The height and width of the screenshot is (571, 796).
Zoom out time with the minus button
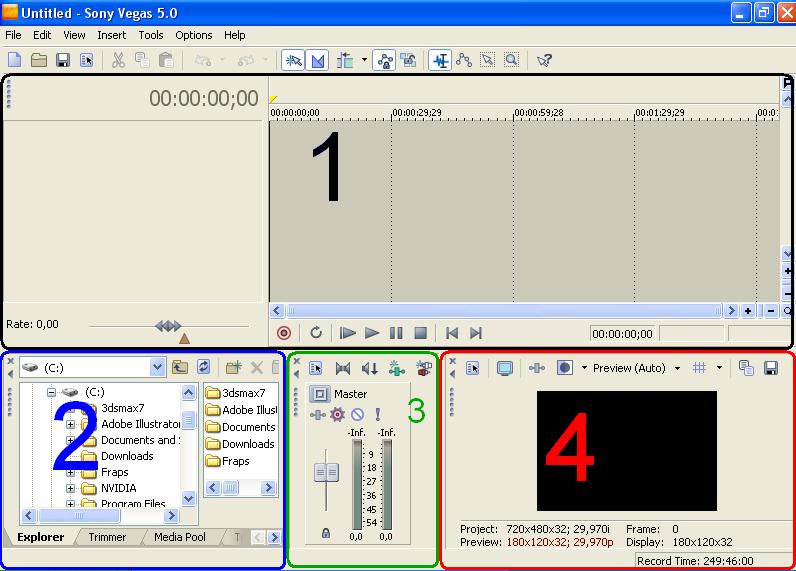point(771,311)
